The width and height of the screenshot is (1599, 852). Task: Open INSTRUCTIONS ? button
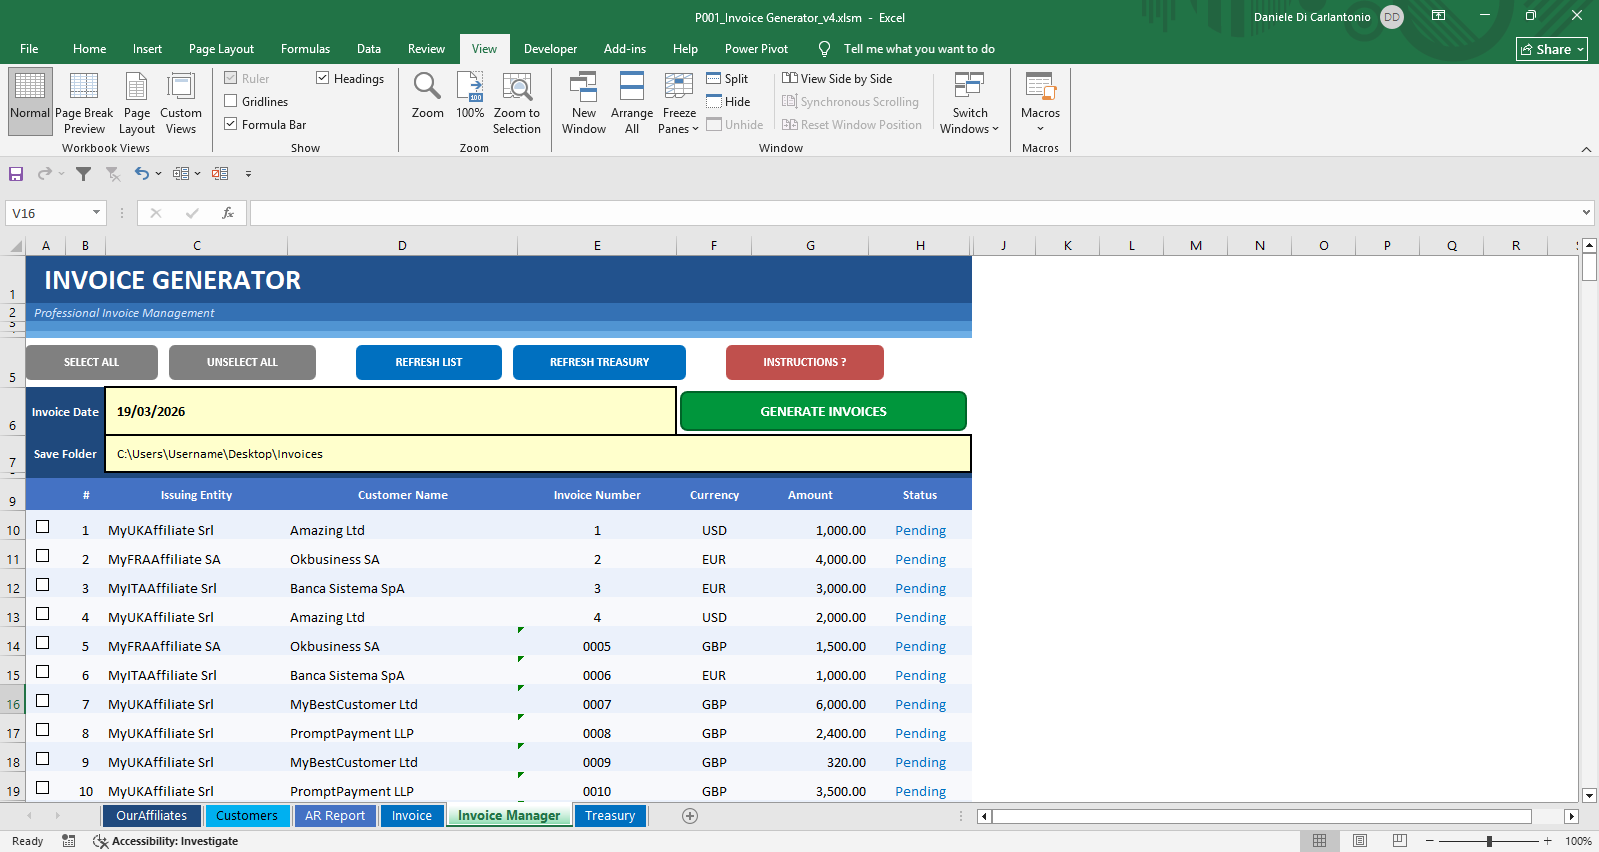coord(804,362)
